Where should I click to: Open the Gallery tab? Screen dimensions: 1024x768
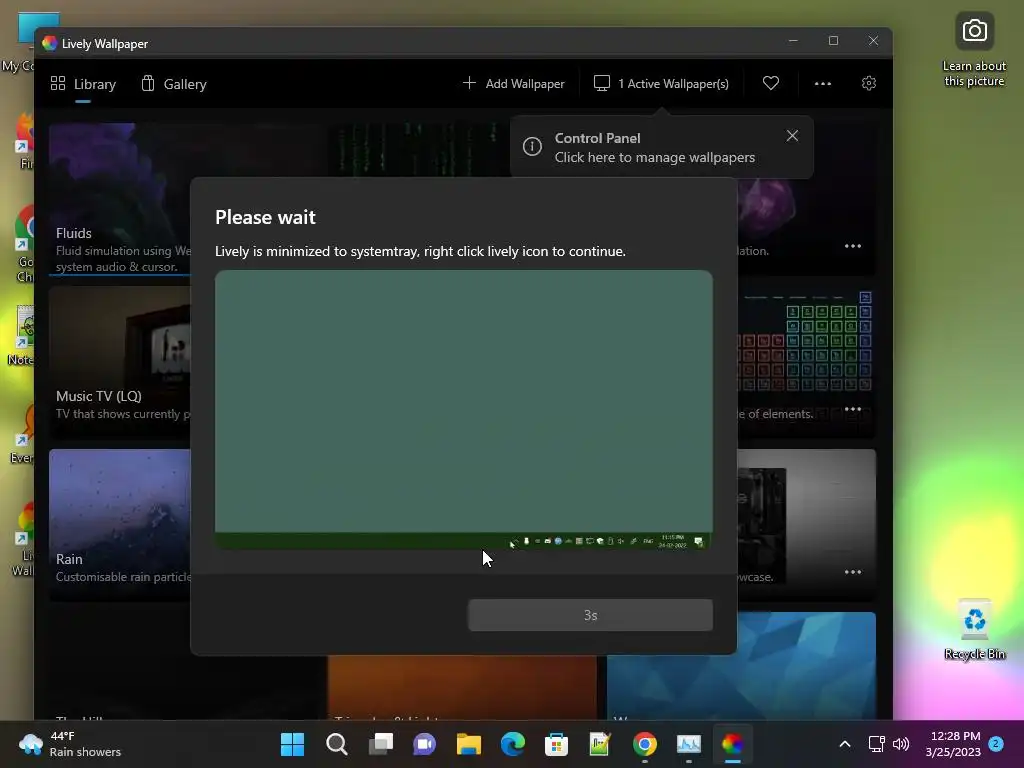174,84
